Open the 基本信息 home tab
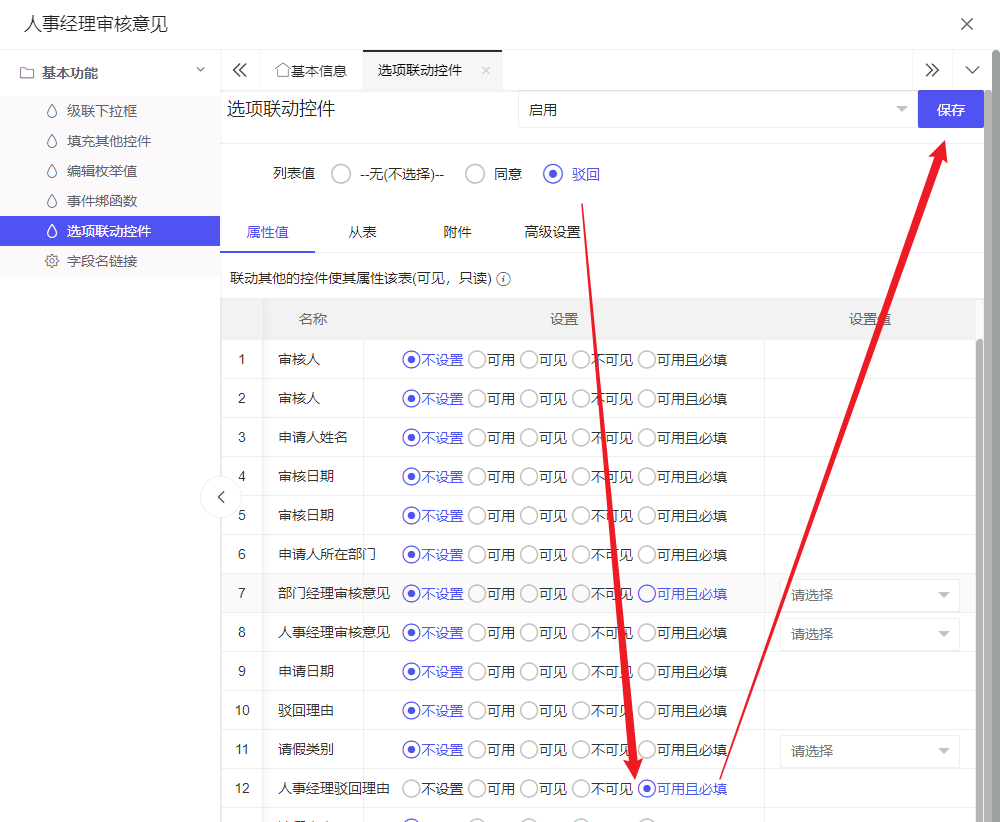The image size is (1000, 822). coord(311,70)
